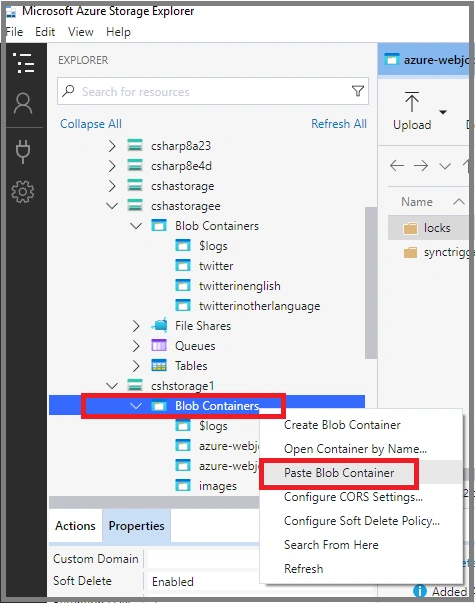Collapse the cshastoragee node
Viewport: 475px width, 603px height.
tap(112, 206)
